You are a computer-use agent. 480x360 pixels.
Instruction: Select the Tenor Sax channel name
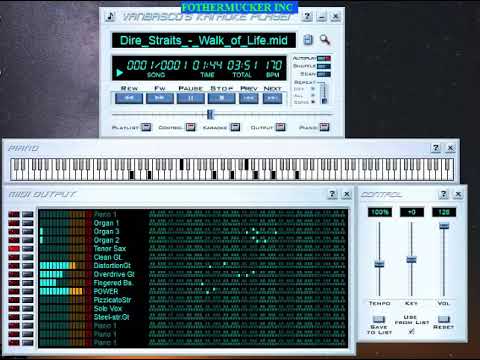point(110,248)
